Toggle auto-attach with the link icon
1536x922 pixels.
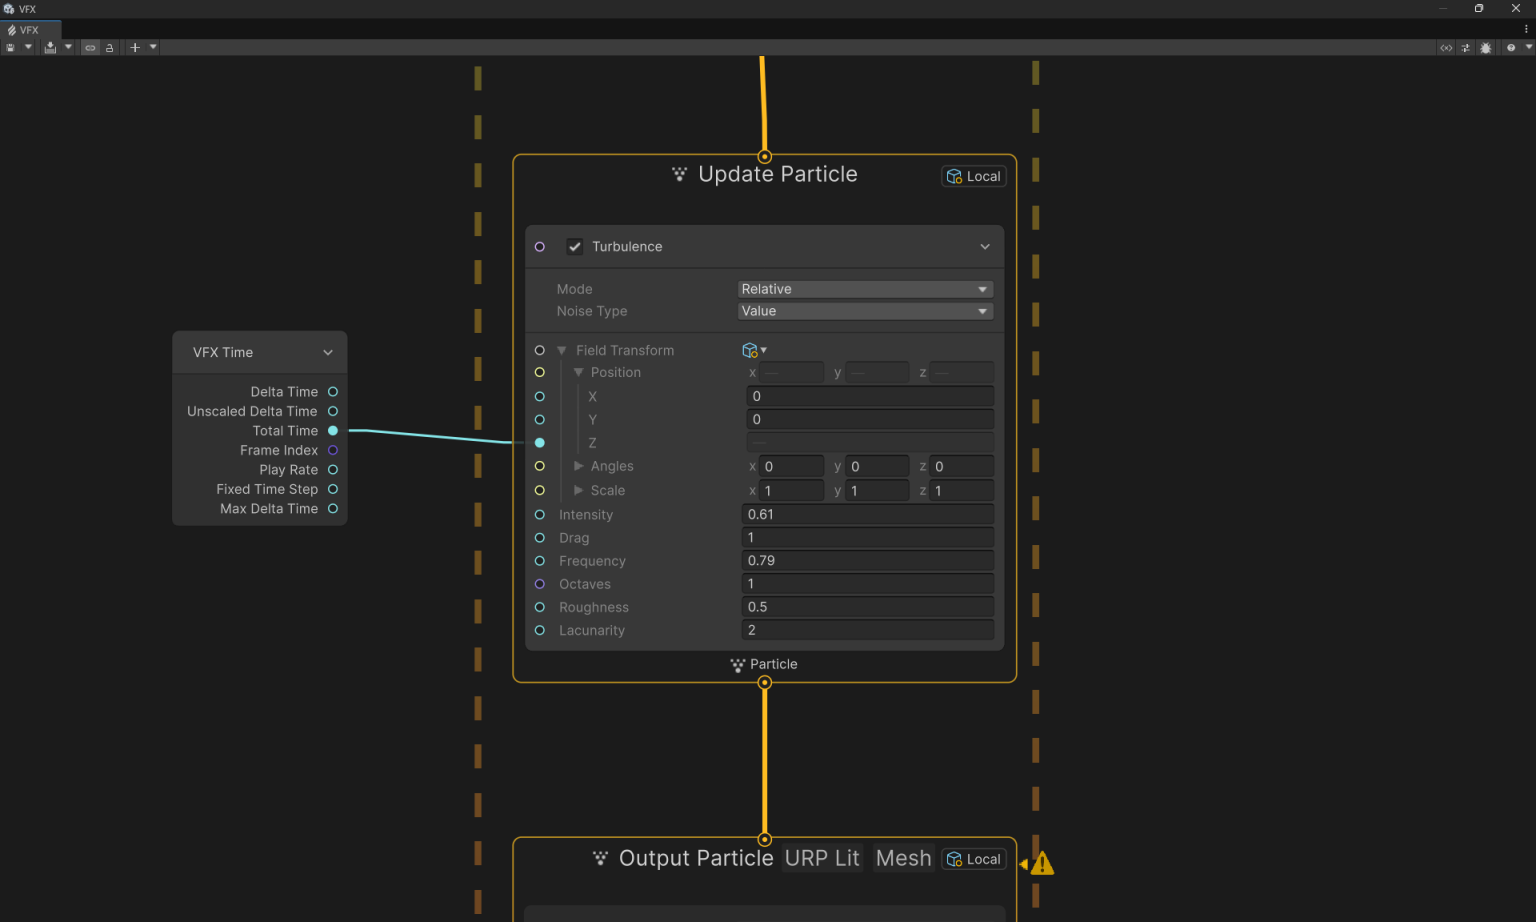pos(89,47)
